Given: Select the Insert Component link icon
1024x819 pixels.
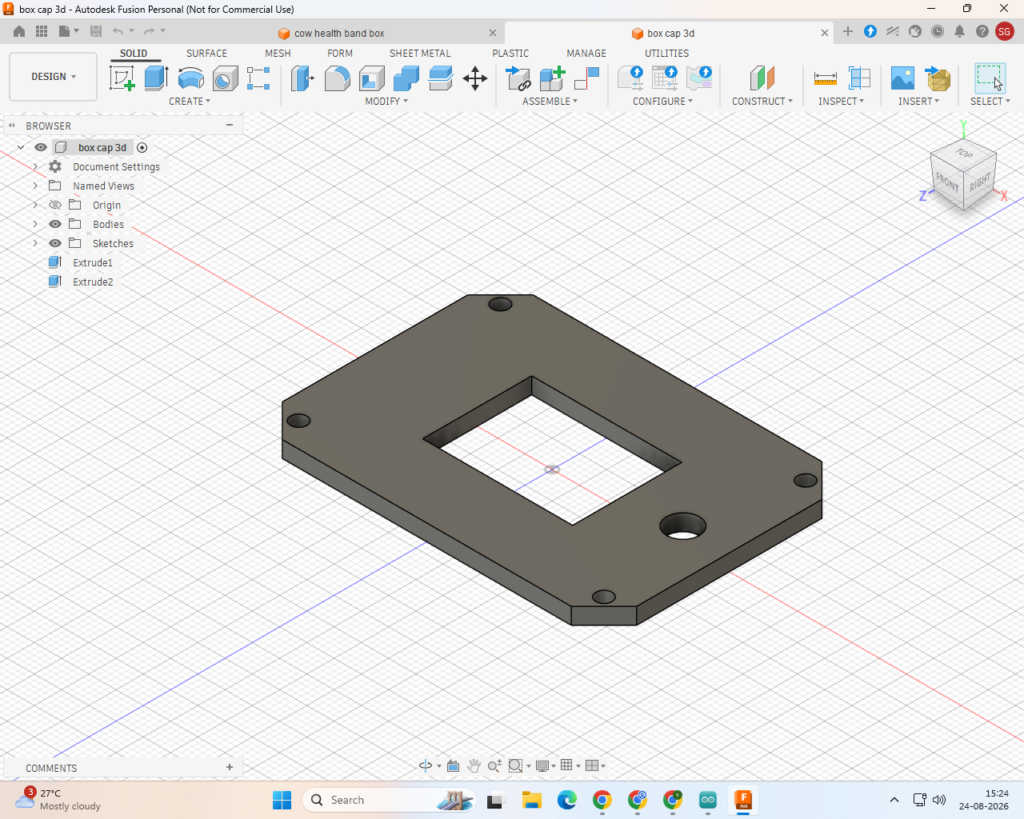Looking at the screenshot, I should [x=519, y=78].
